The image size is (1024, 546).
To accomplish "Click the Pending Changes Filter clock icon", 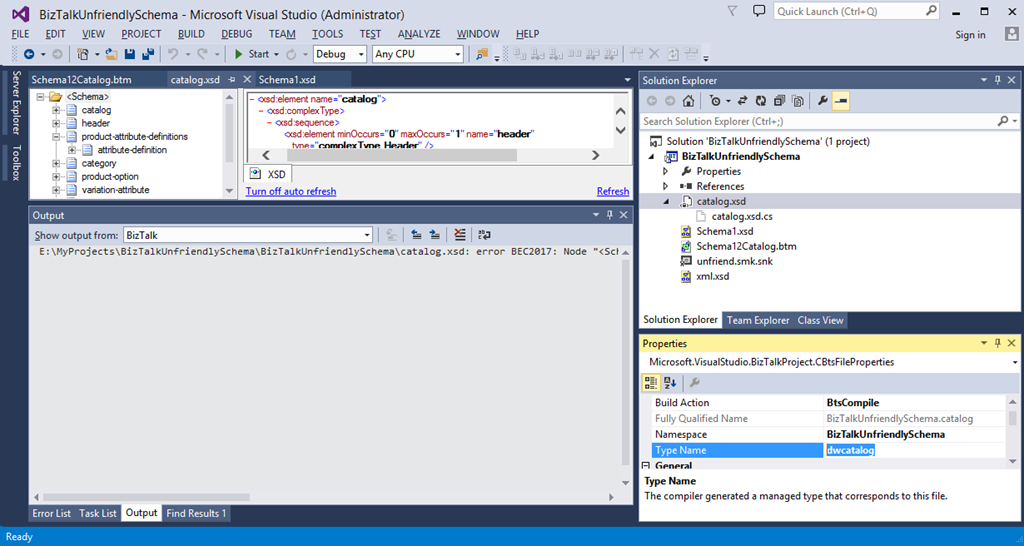I will pyautogui.click(x=716, y=101).
